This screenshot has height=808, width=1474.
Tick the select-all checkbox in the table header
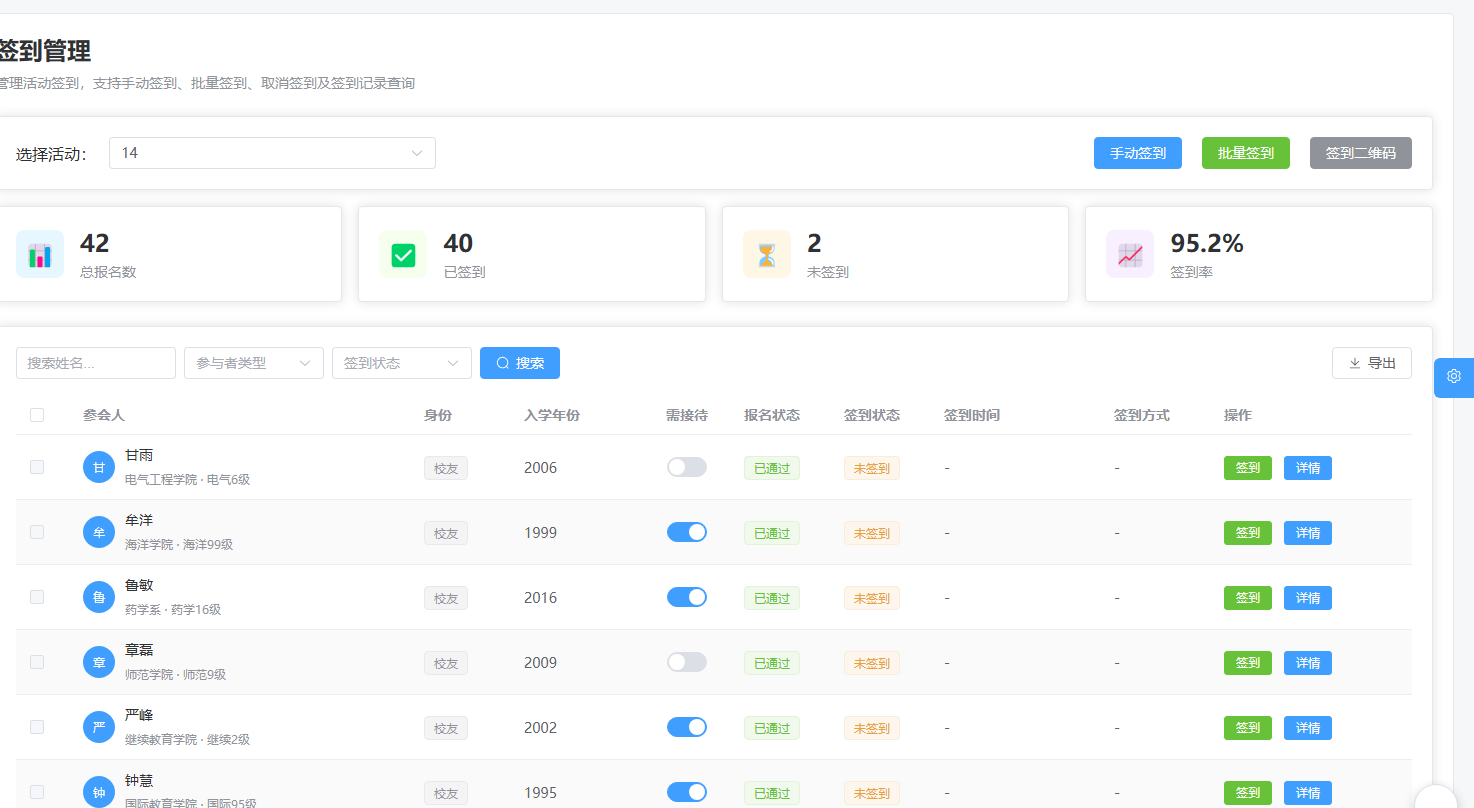pos(37,415)
